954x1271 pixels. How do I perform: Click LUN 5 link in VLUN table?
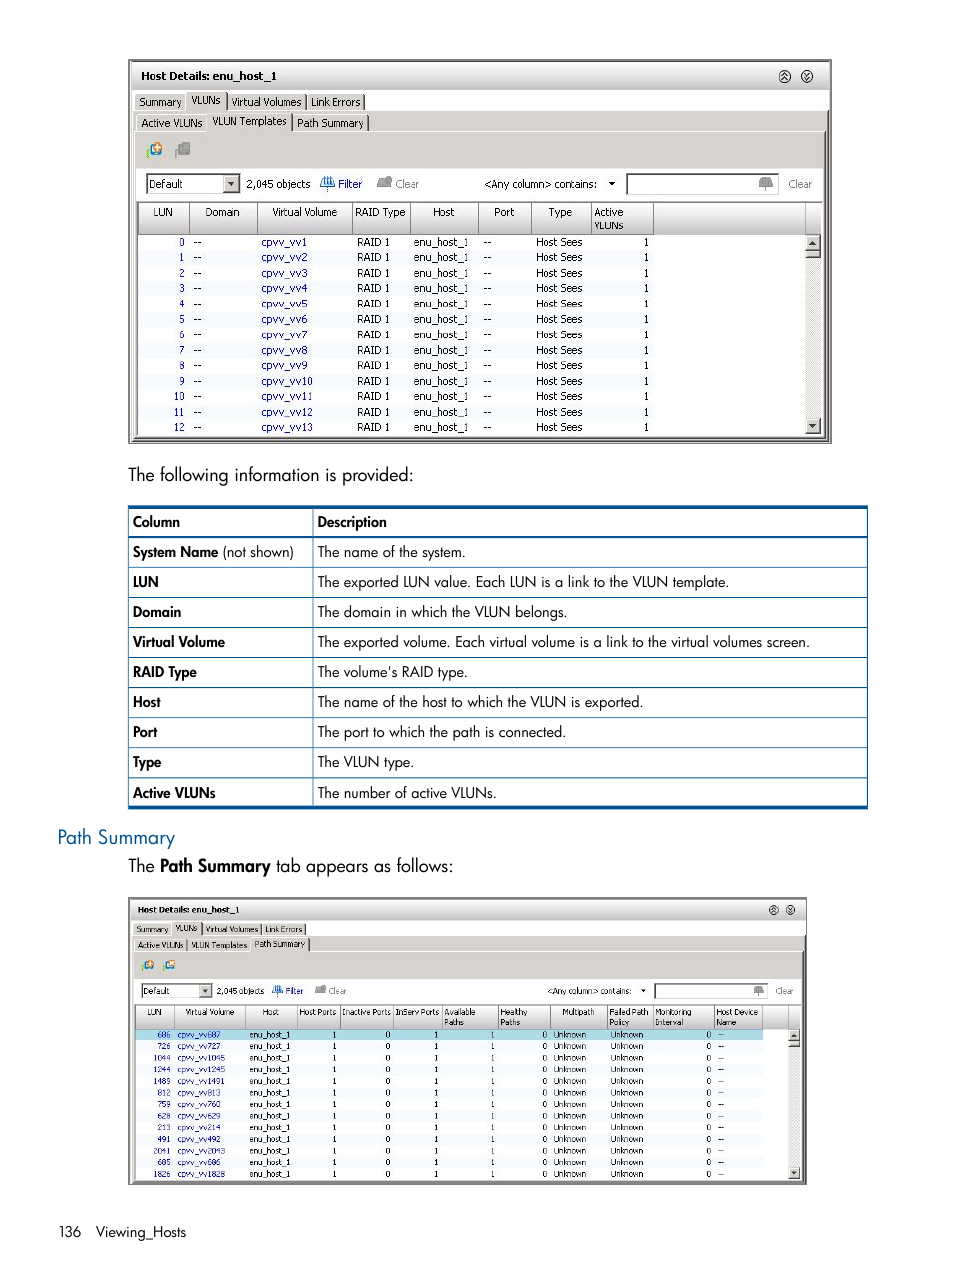click(x=181, y=319)
